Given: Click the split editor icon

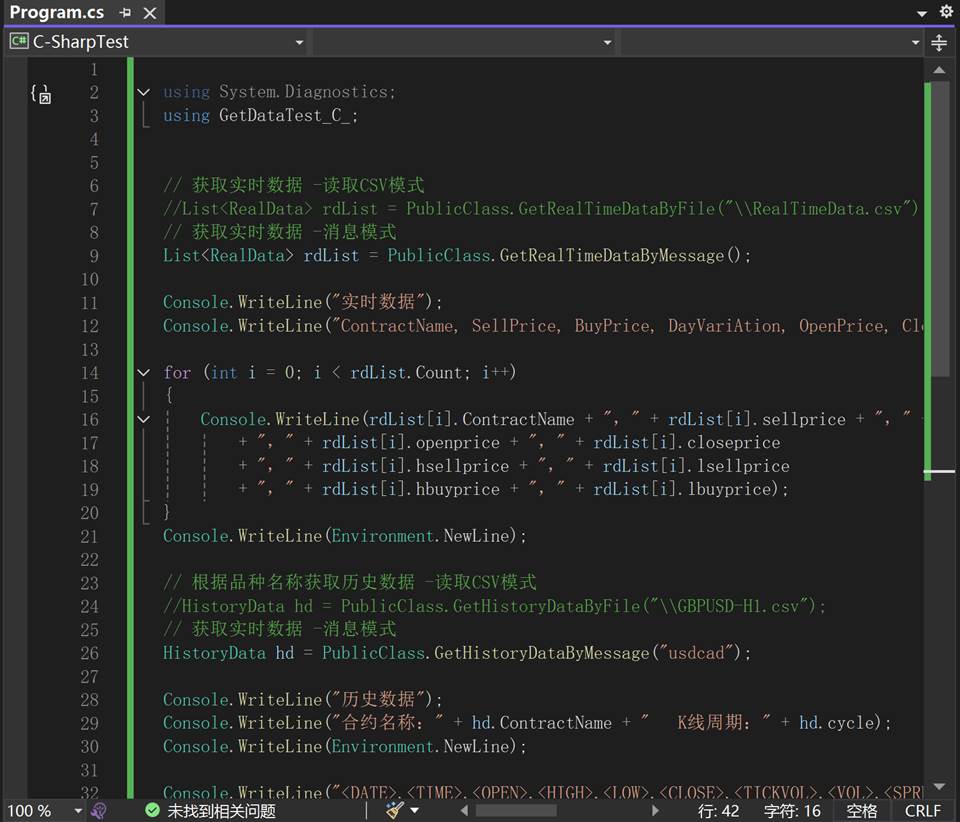Looking at the screenshot, I should 939,42.
